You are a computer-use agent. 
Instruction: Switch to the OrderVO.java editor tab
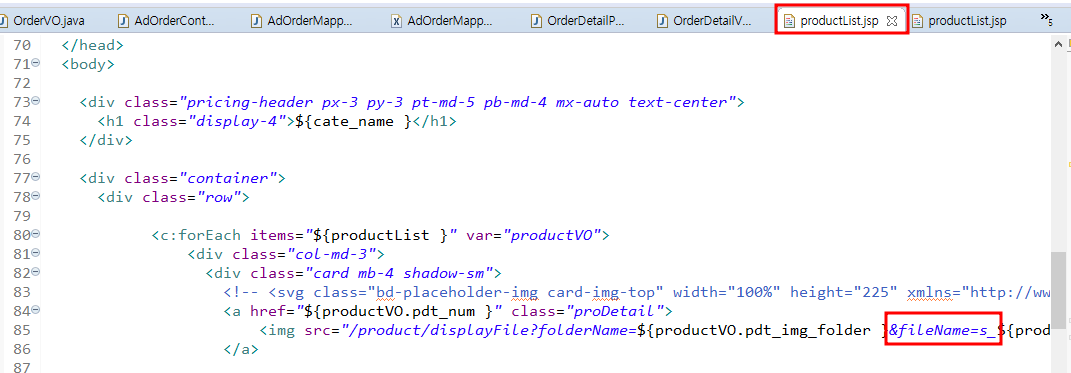point(43,20)
